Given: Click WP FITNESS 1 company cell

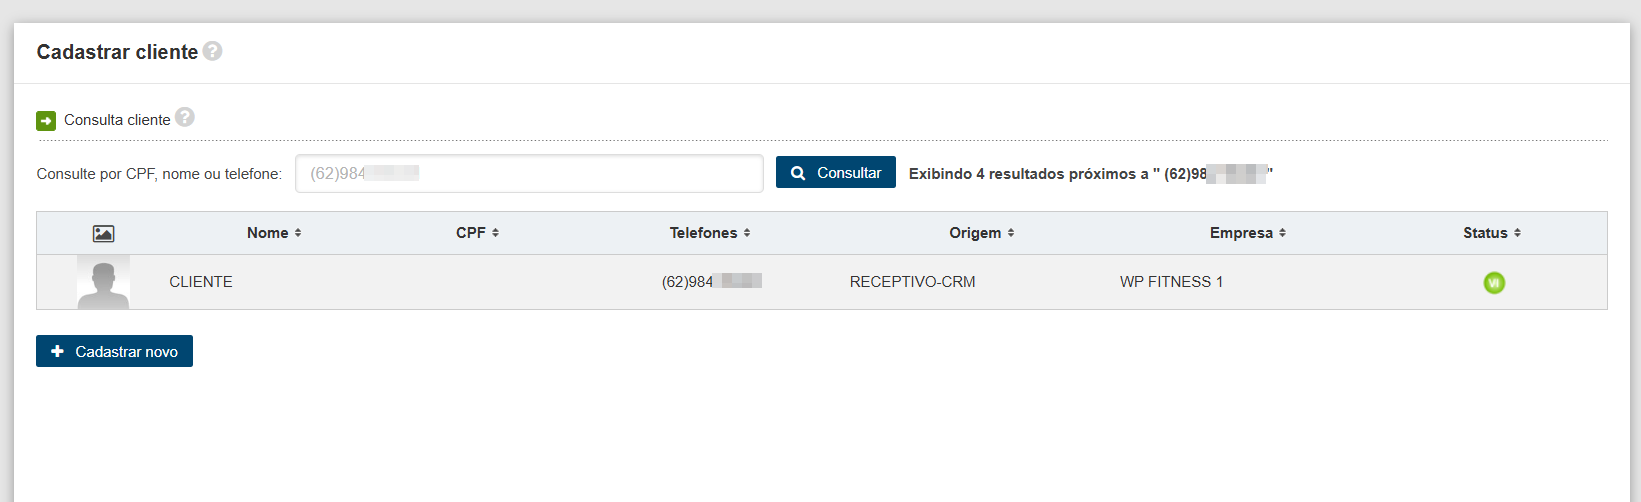Looking at the screenshot, I should coord(1171,282).
